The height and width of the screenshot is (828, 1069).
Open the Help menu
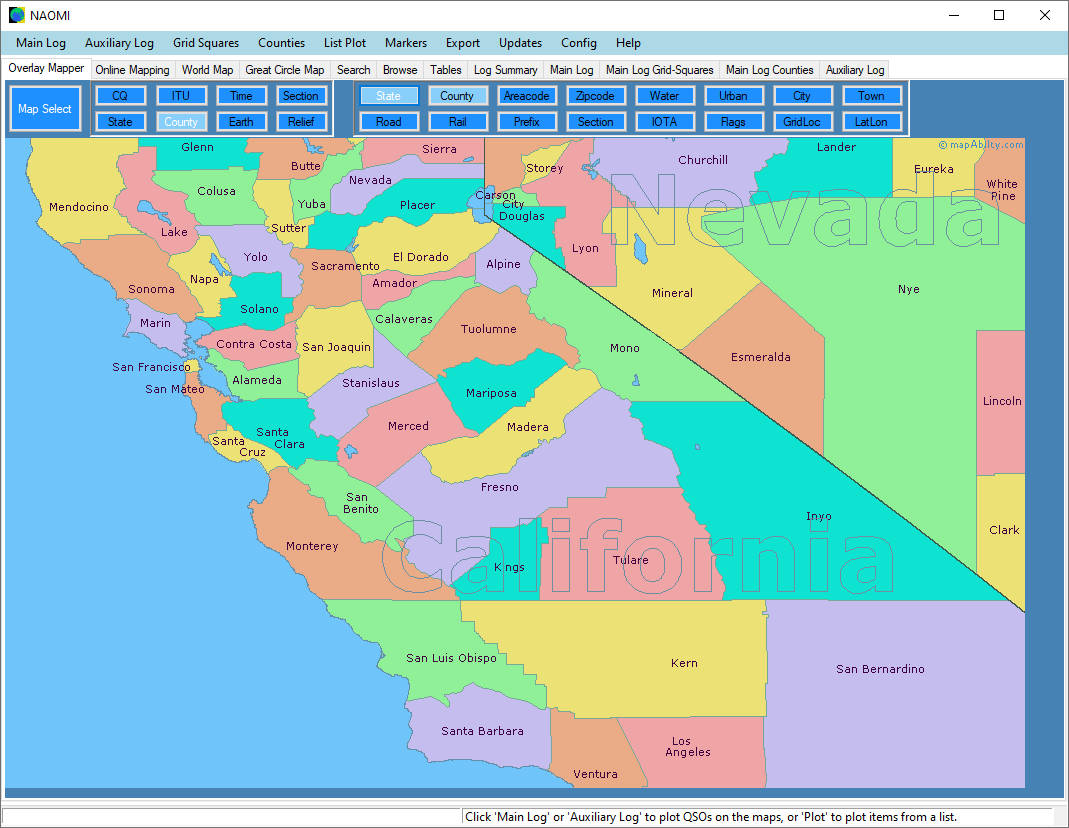pyautogui.click(x=628, y=43)
